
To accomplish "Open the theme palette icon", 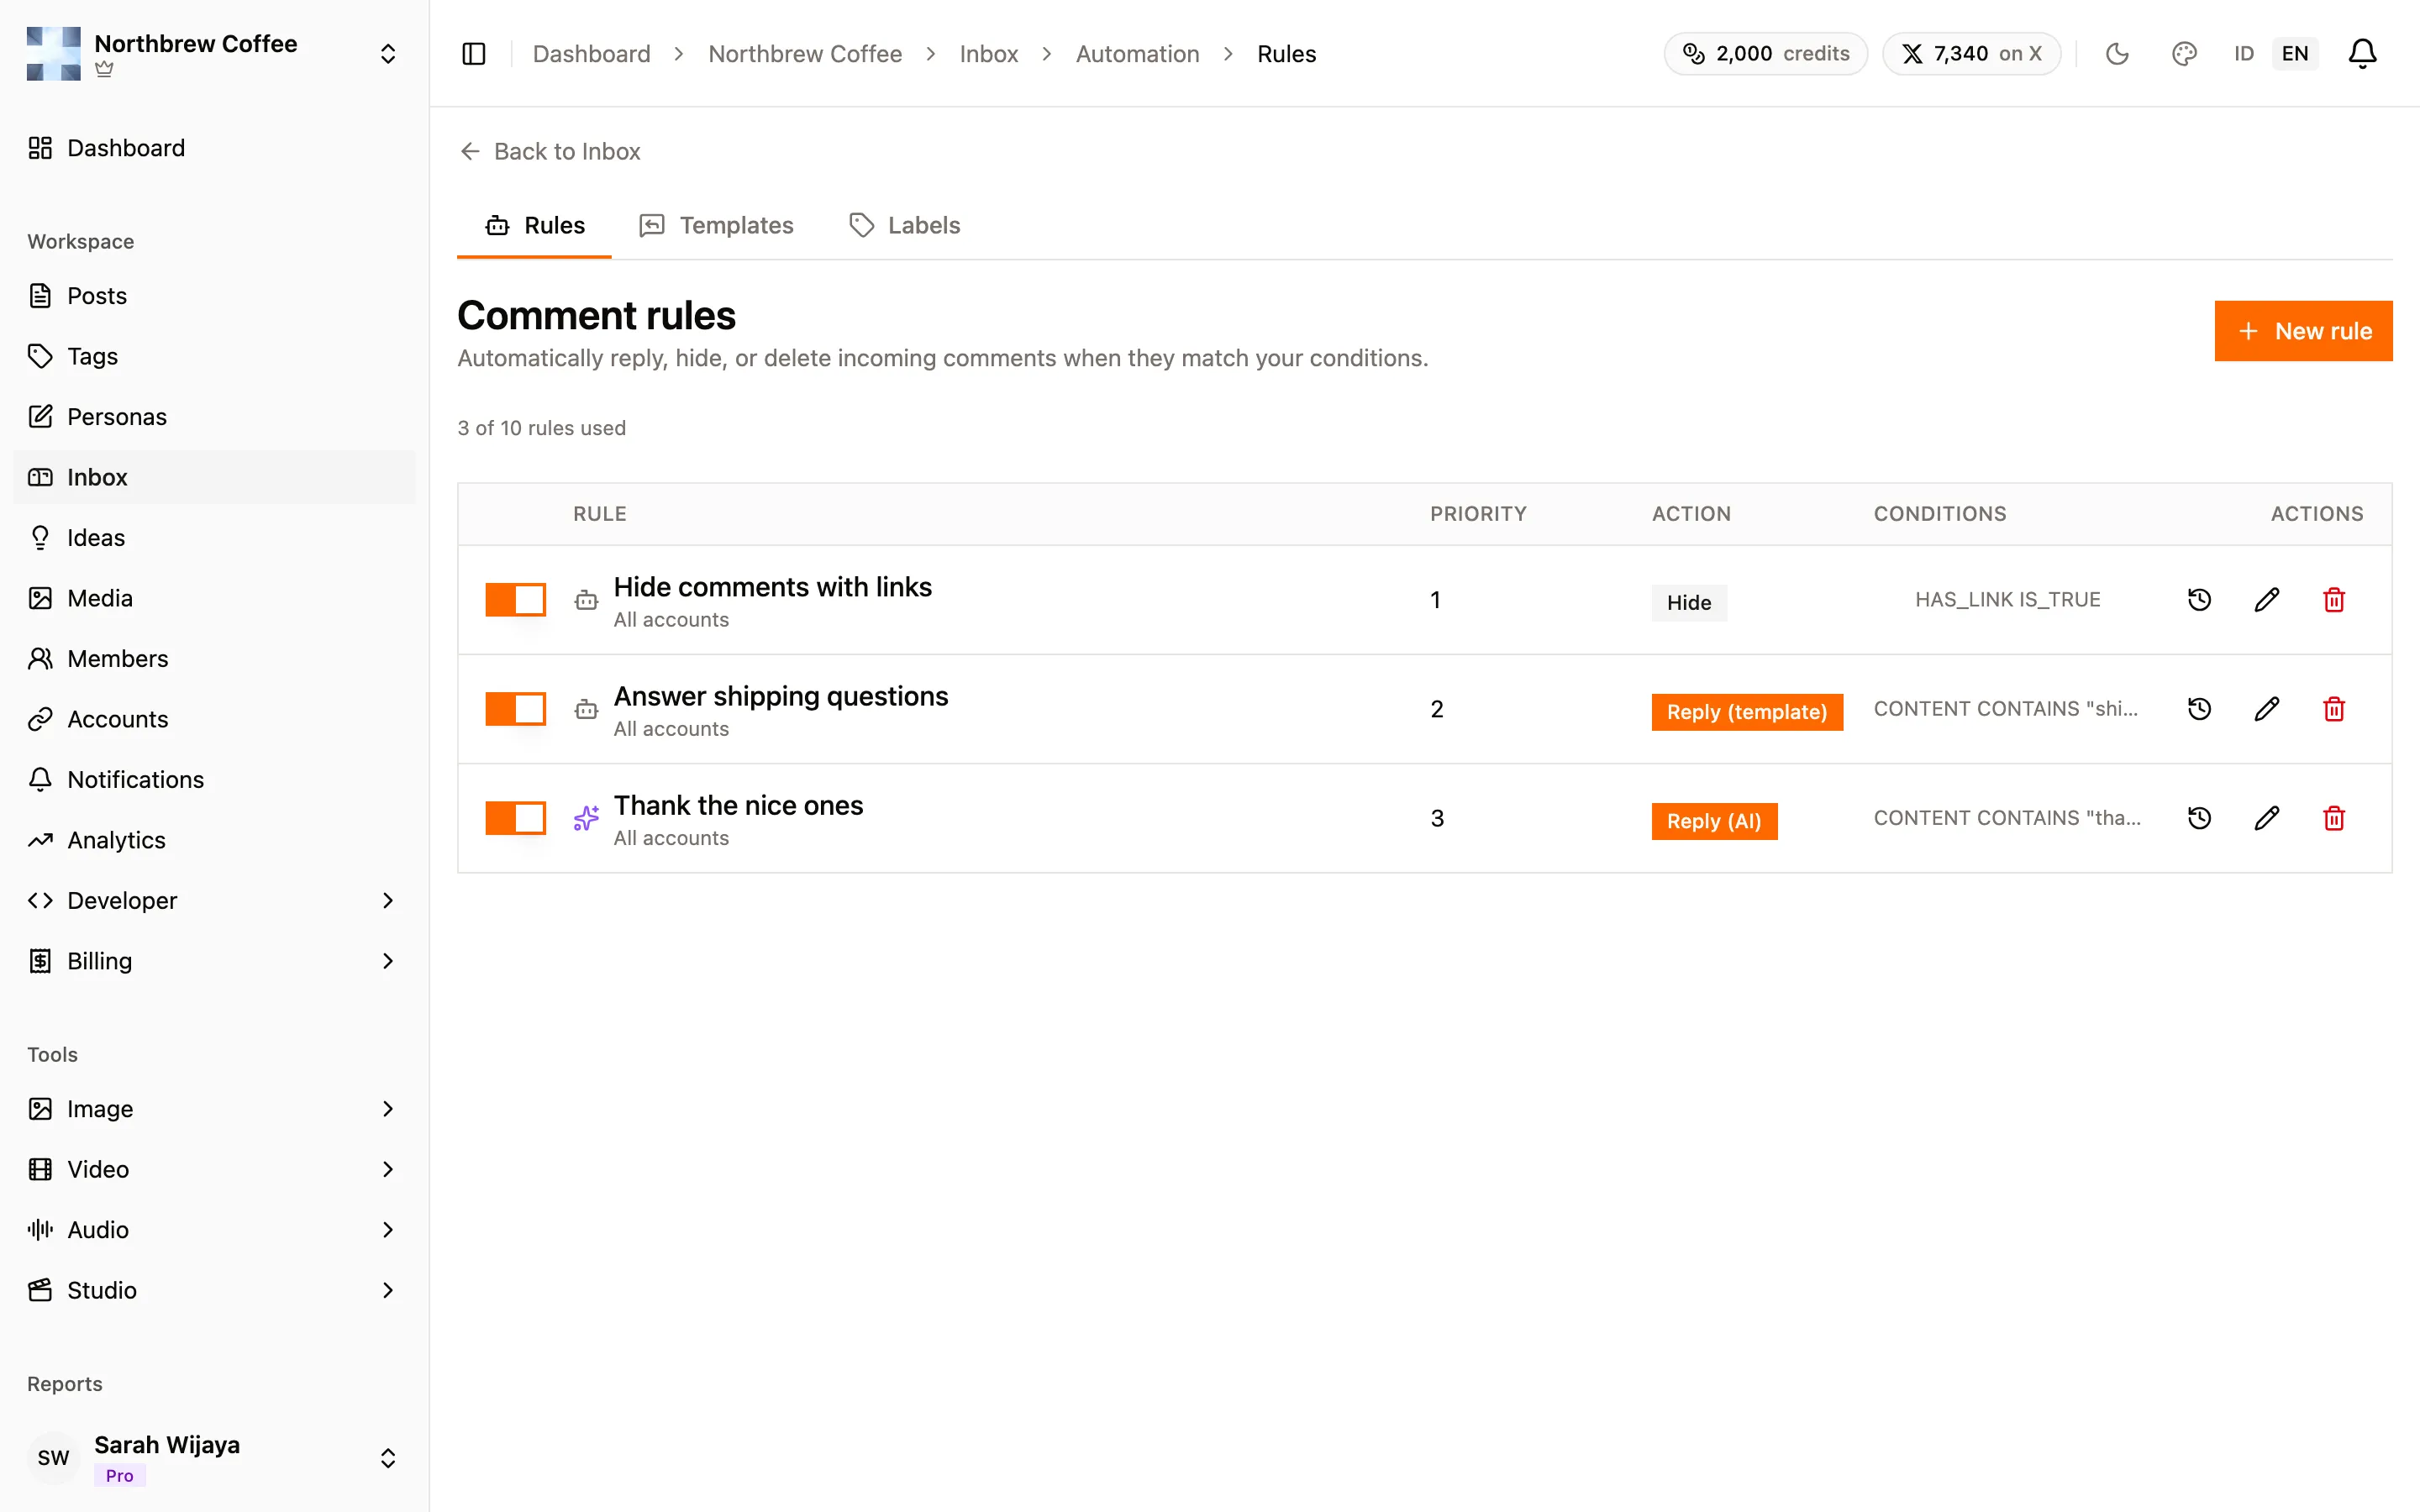I will click(x=2184, y=54).
